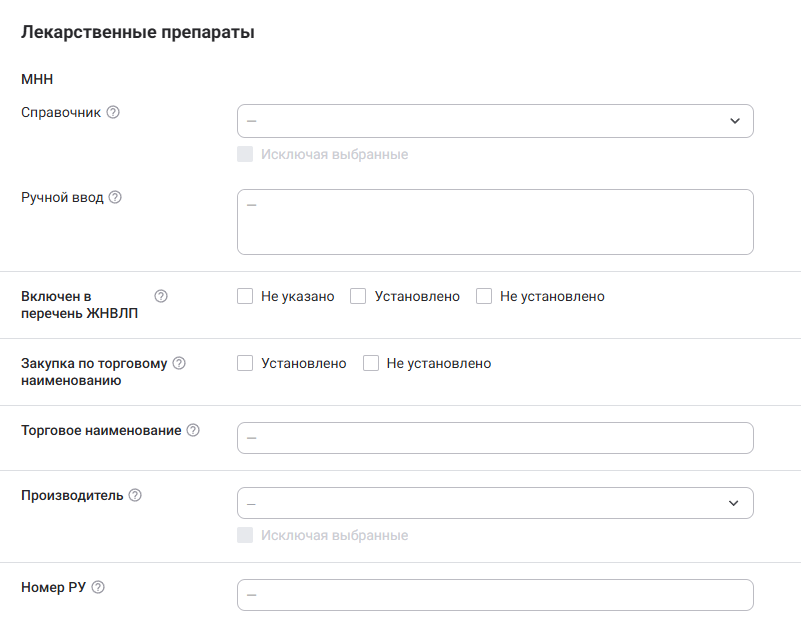
Task: Toggle Исключая выбранные under Производитель
Action: [245, 535]
